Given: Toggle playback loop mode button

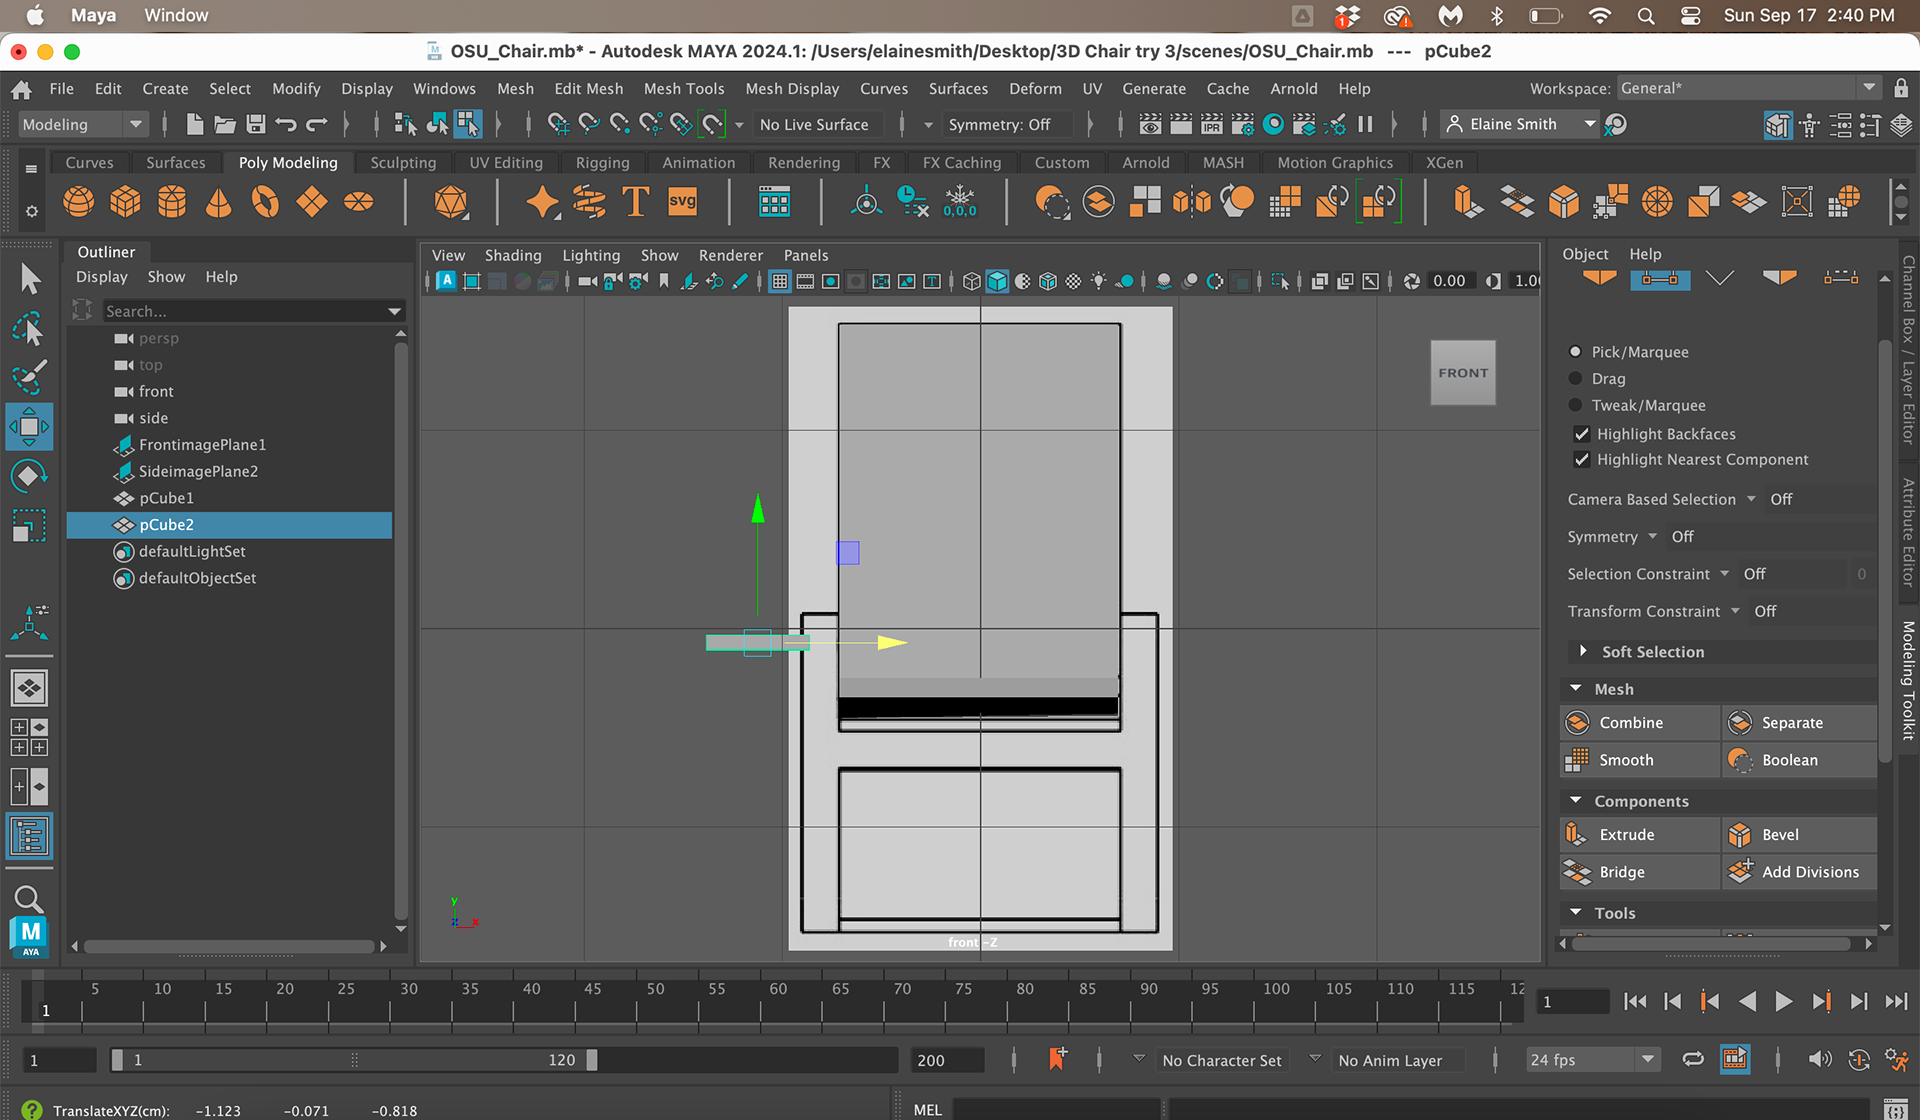Looking at the screenshot, I should click(x=1692, y=1060).
